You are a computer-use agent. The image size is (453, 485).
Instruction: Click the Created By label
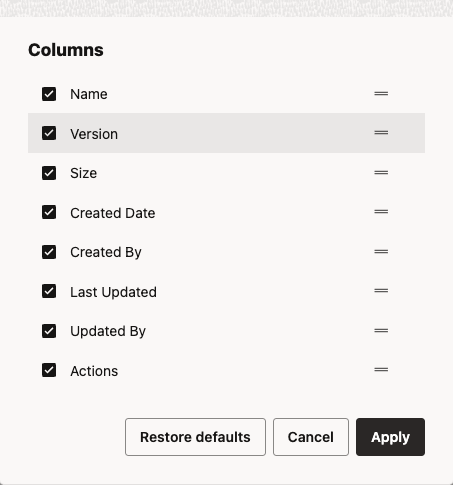(x=106, y=253)
